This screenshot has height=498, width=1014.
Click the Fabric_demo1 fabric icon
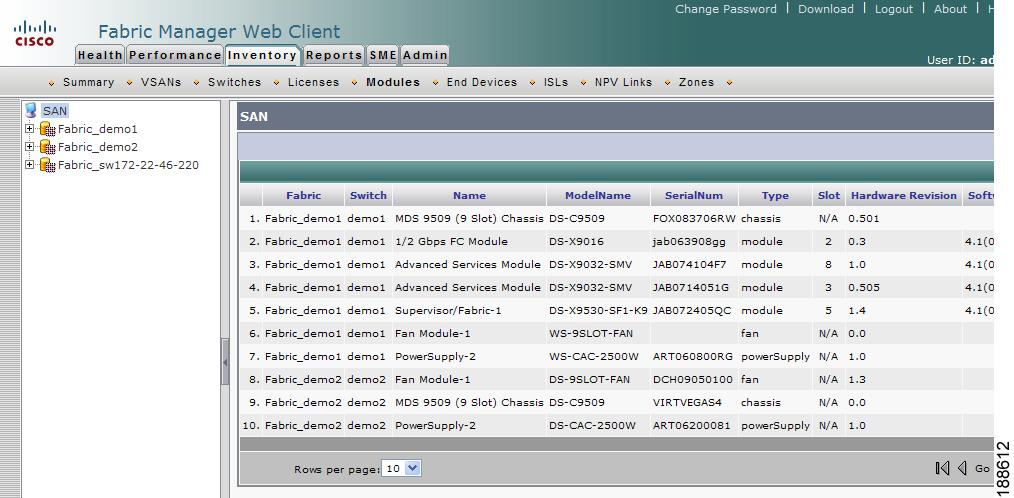(x=47, y=129)
